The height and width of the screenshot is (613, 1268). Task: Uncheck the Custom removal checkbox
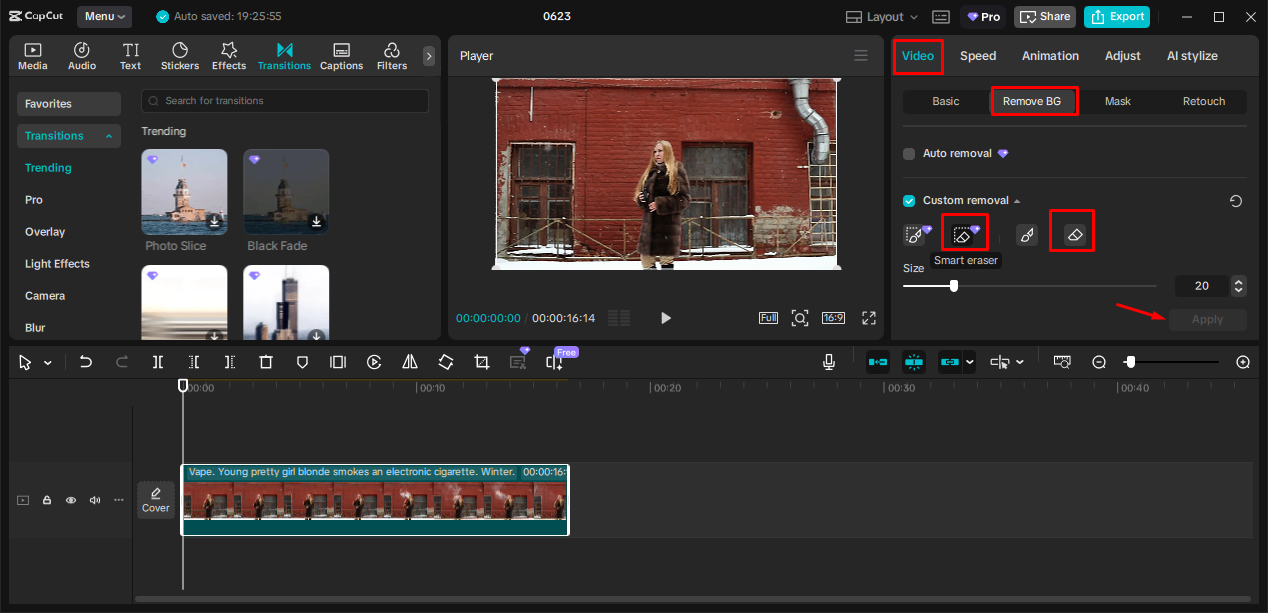[909, 201]
